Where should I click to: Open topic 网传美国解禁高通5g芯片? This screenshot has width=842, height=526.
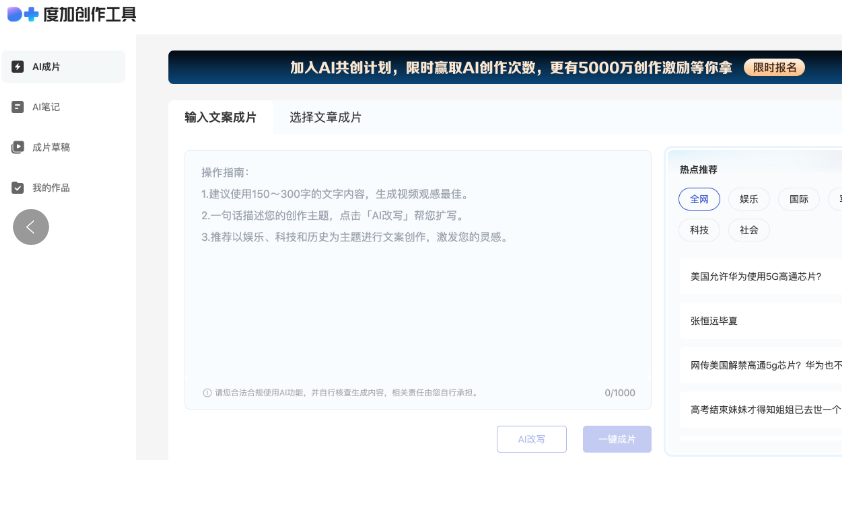[x=761, y=366]
